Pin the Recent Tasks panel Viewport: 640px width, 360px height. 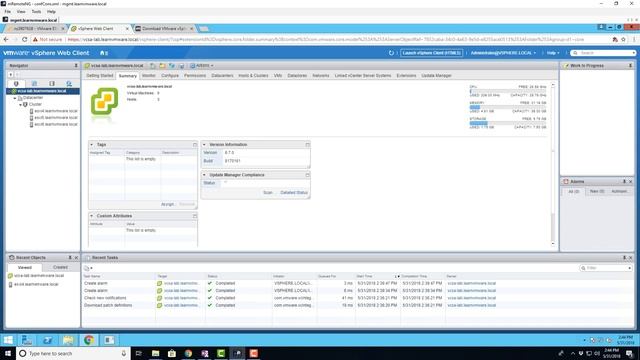pos(624,258)
